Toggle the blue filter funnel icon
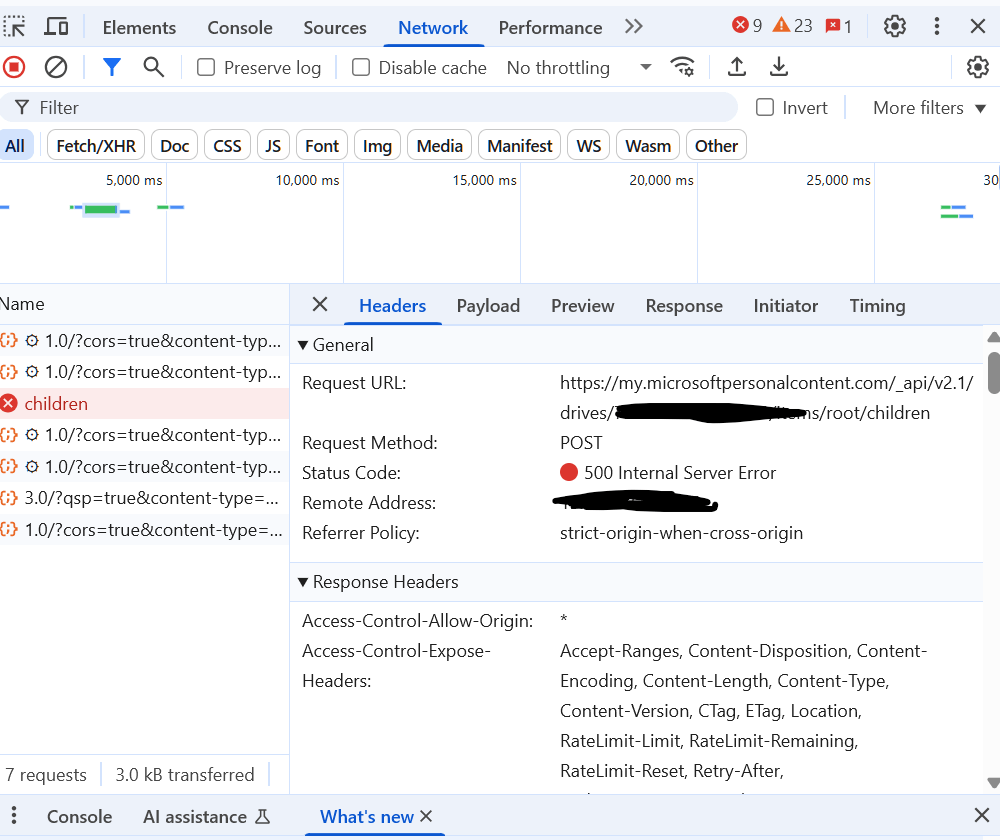 (112, 67)
